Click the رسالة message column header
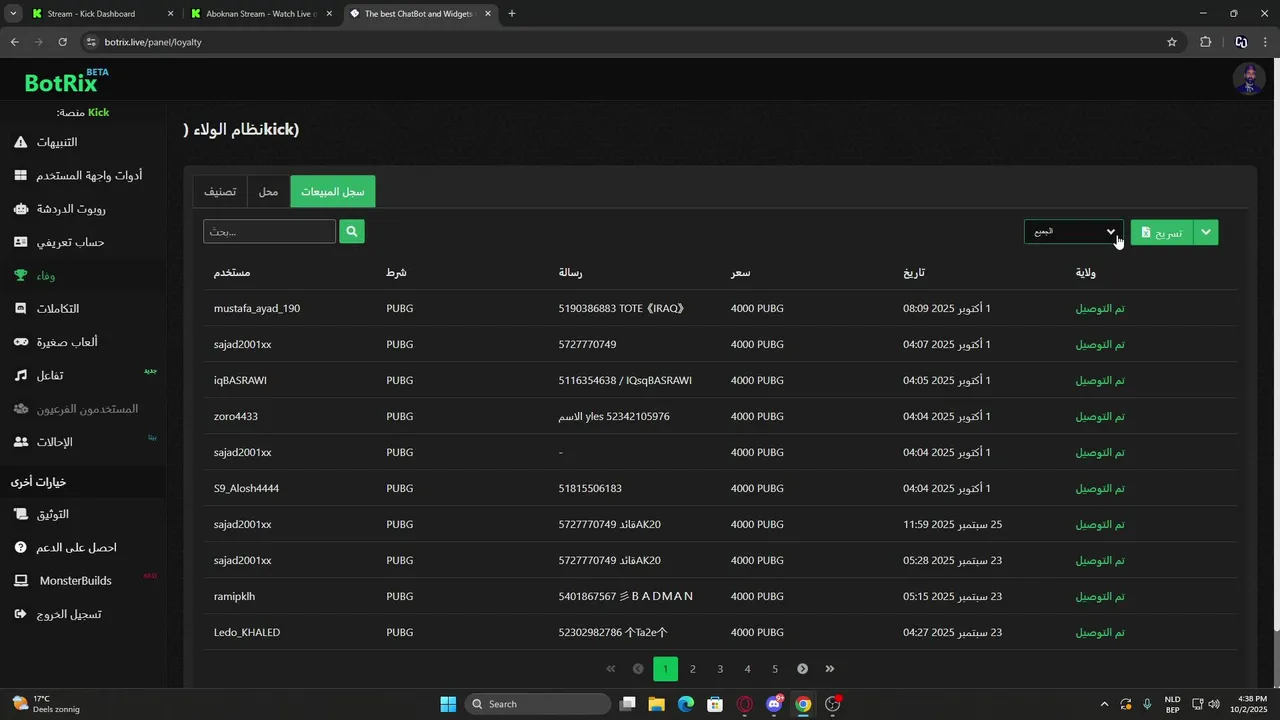The width and height of the screenshot is (1280, 720). (570, 272)
